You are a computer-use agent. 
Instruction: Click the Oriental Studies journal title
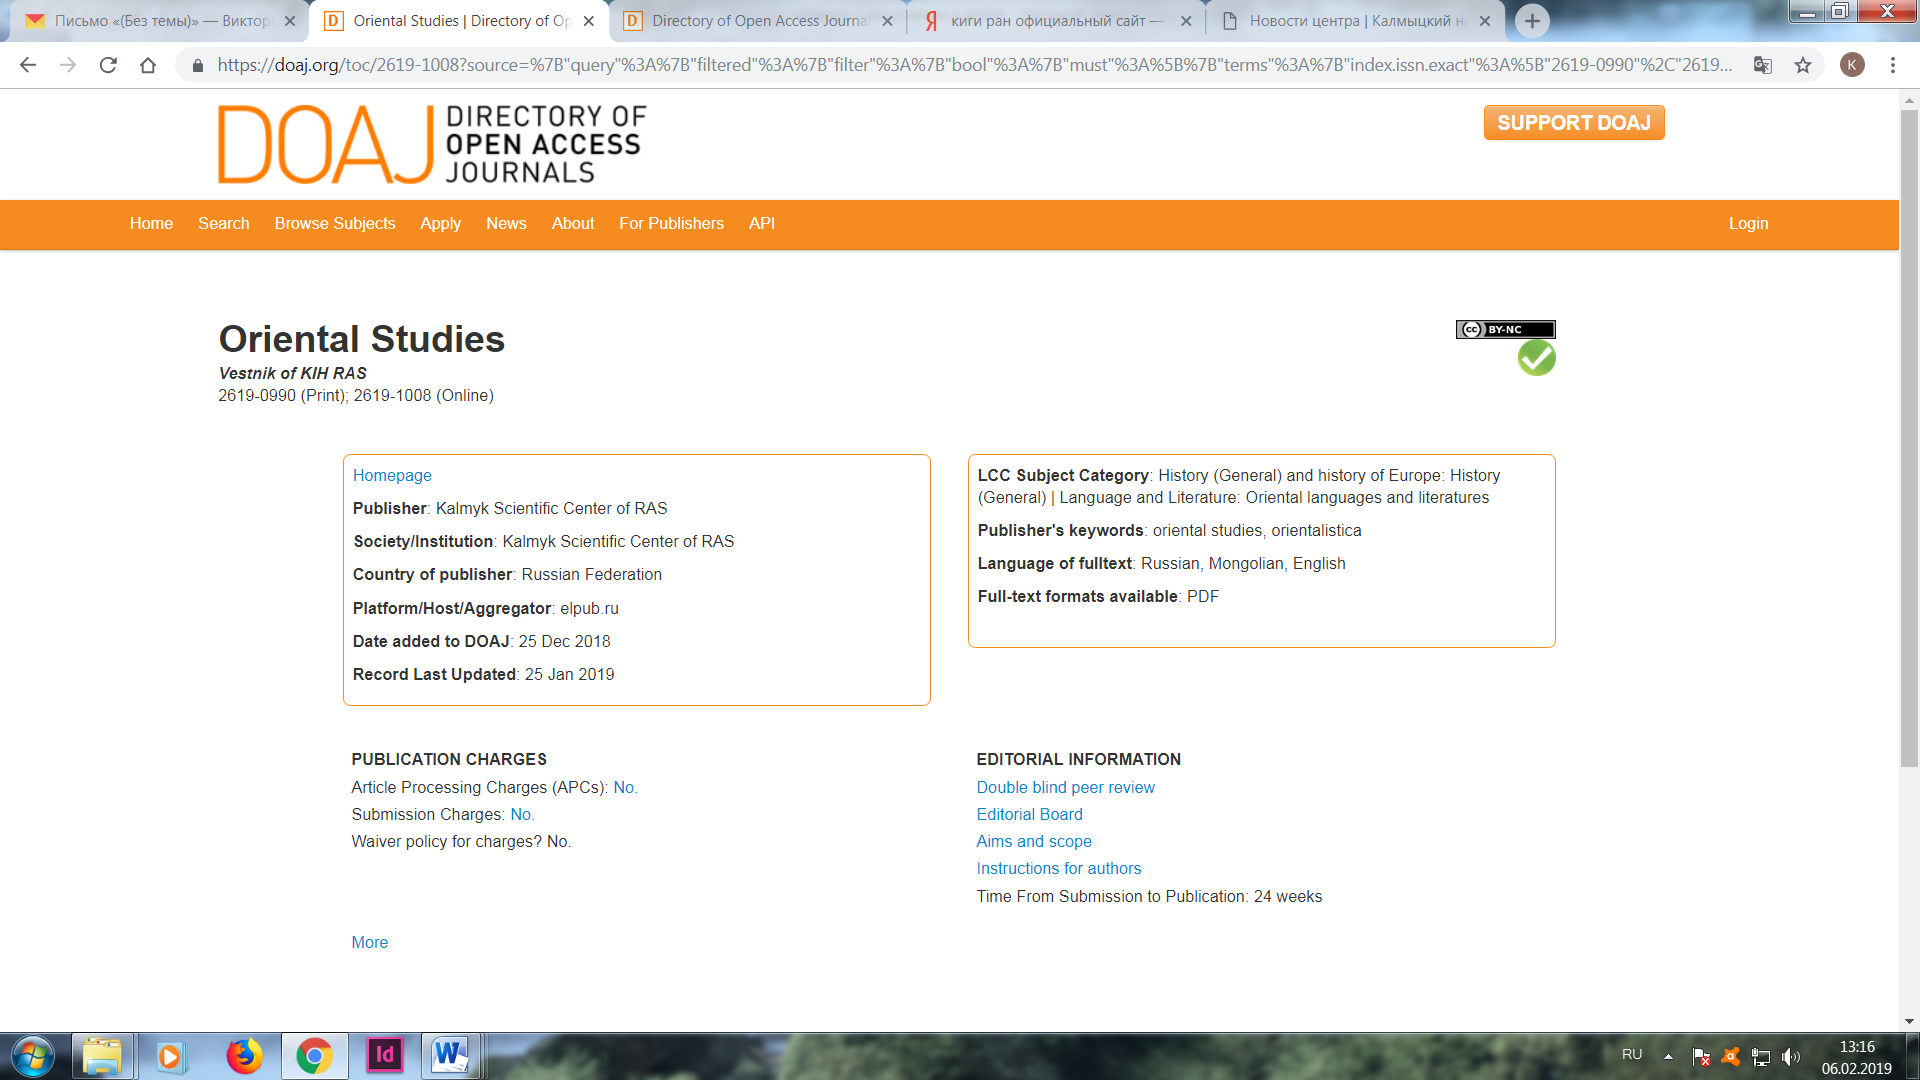tap(362, 339)
